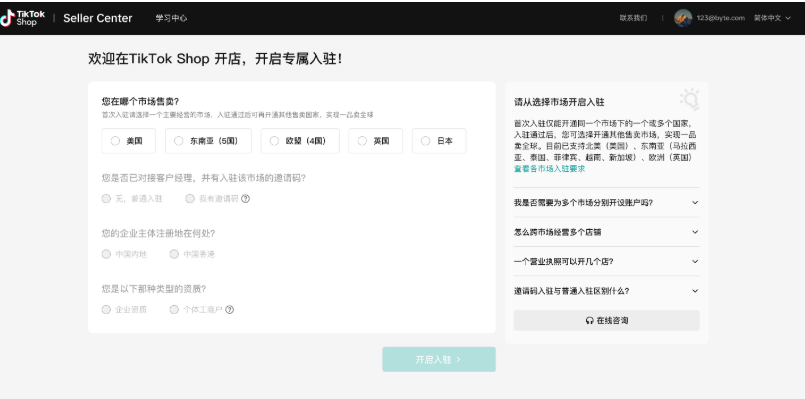Click help icon beside 我有邀请码

click(245, 199)
